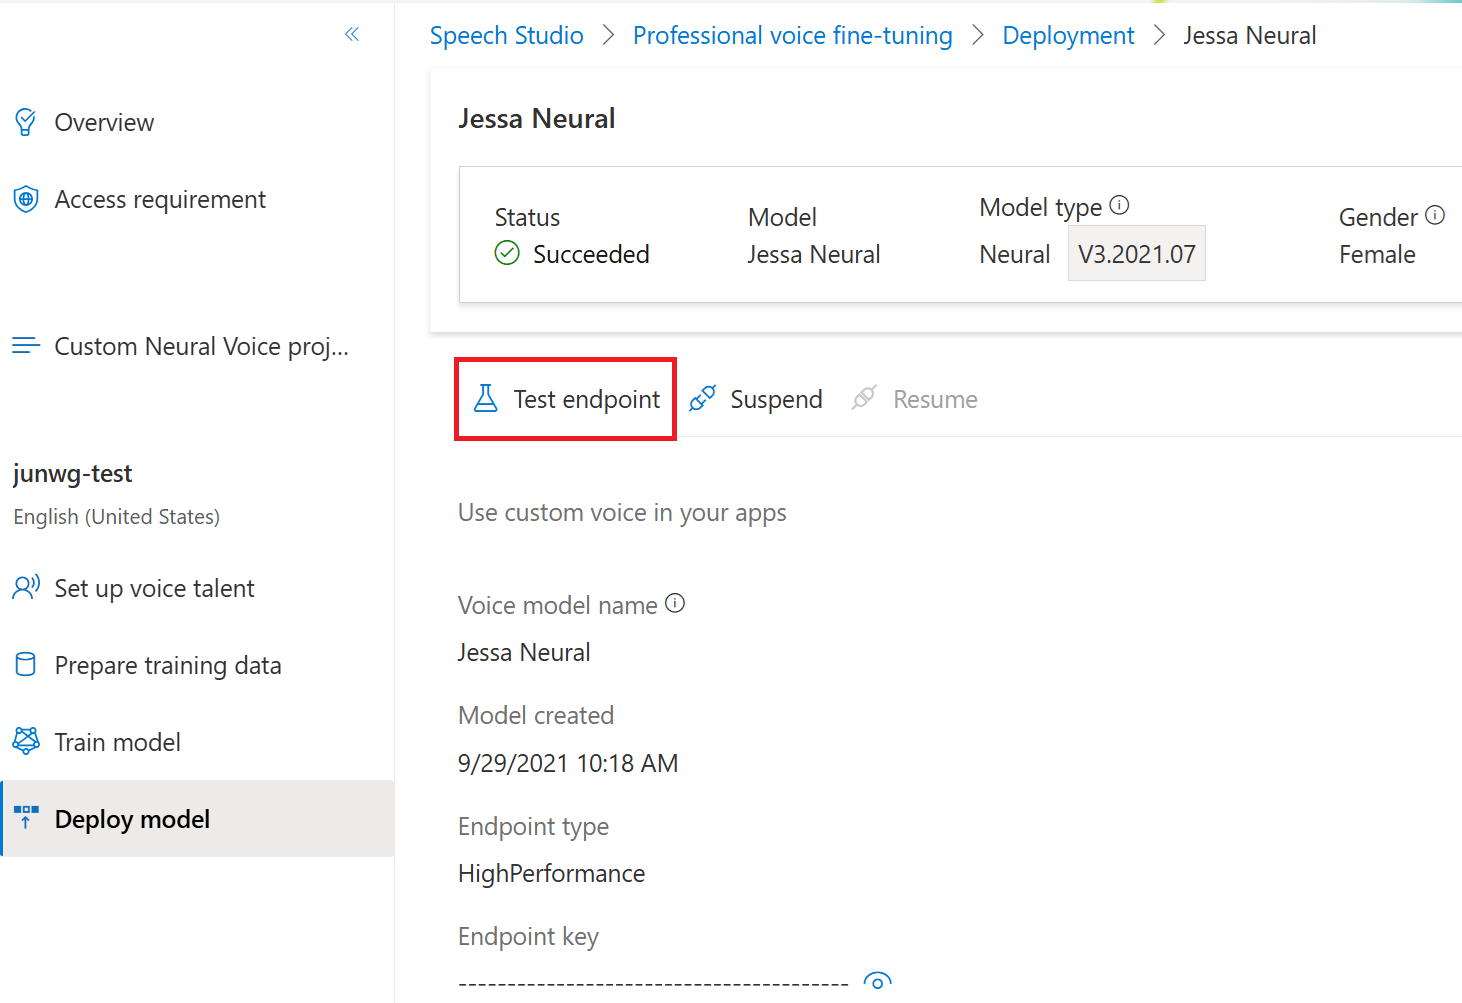Click the Test endpoint button

pyautogui.click(x=566, y=399)
